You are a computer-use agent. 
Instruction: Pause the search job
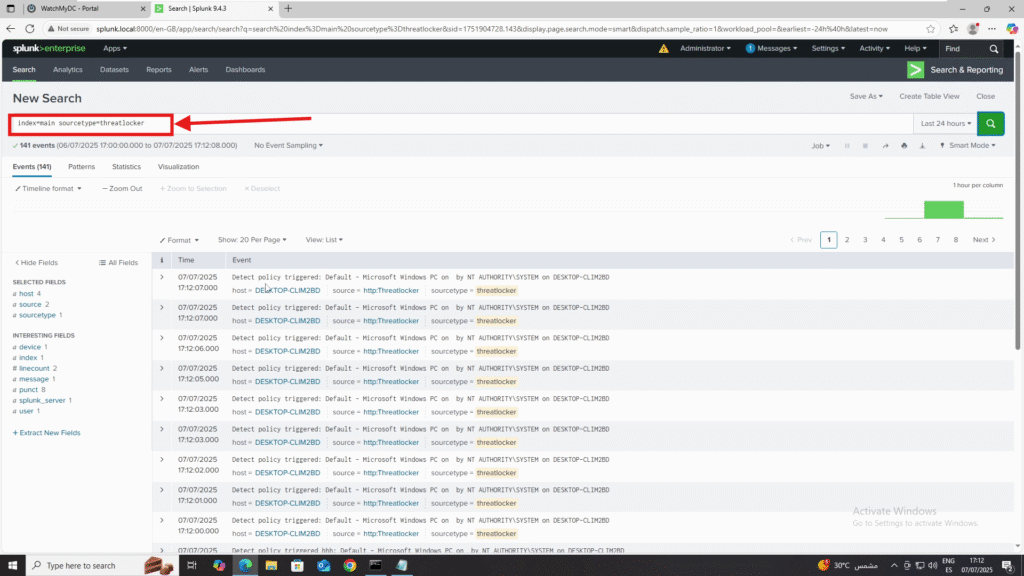[x=847, y=146]
